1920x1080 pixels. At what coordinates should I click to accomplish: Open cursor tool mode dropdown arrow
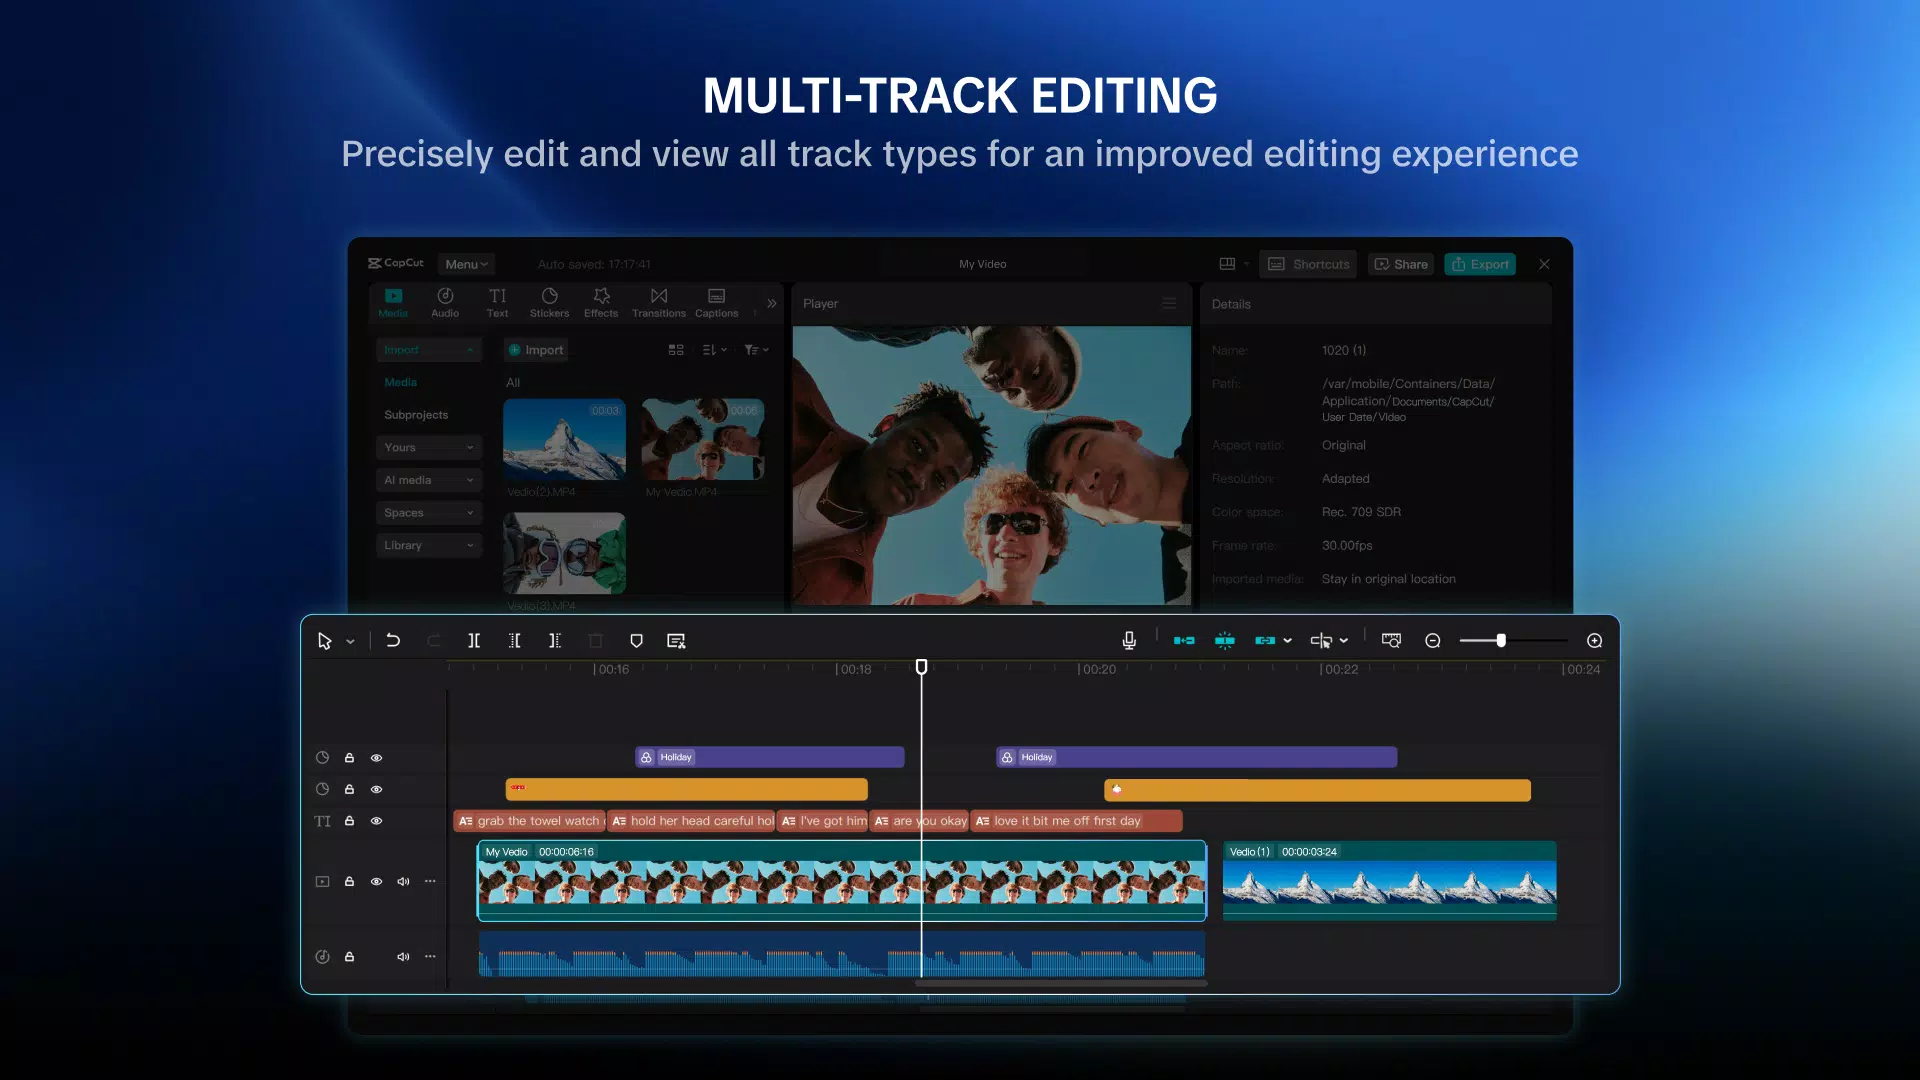tap(350, 642)
